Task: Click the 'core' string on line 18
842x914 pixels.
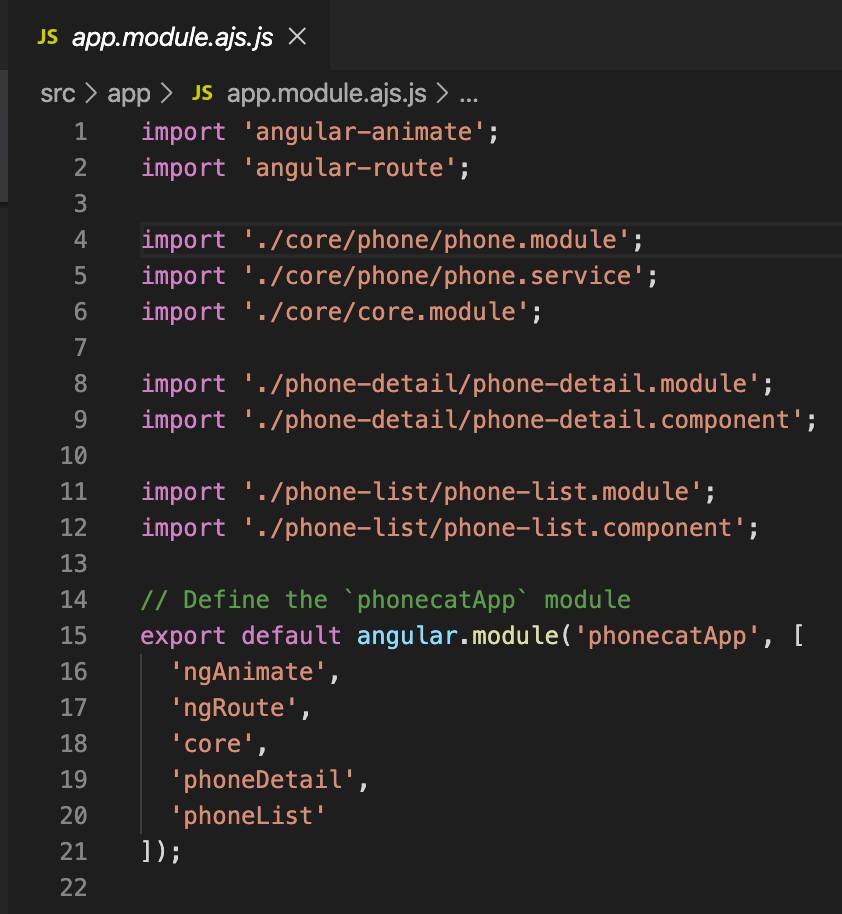Action: [212, 744]
